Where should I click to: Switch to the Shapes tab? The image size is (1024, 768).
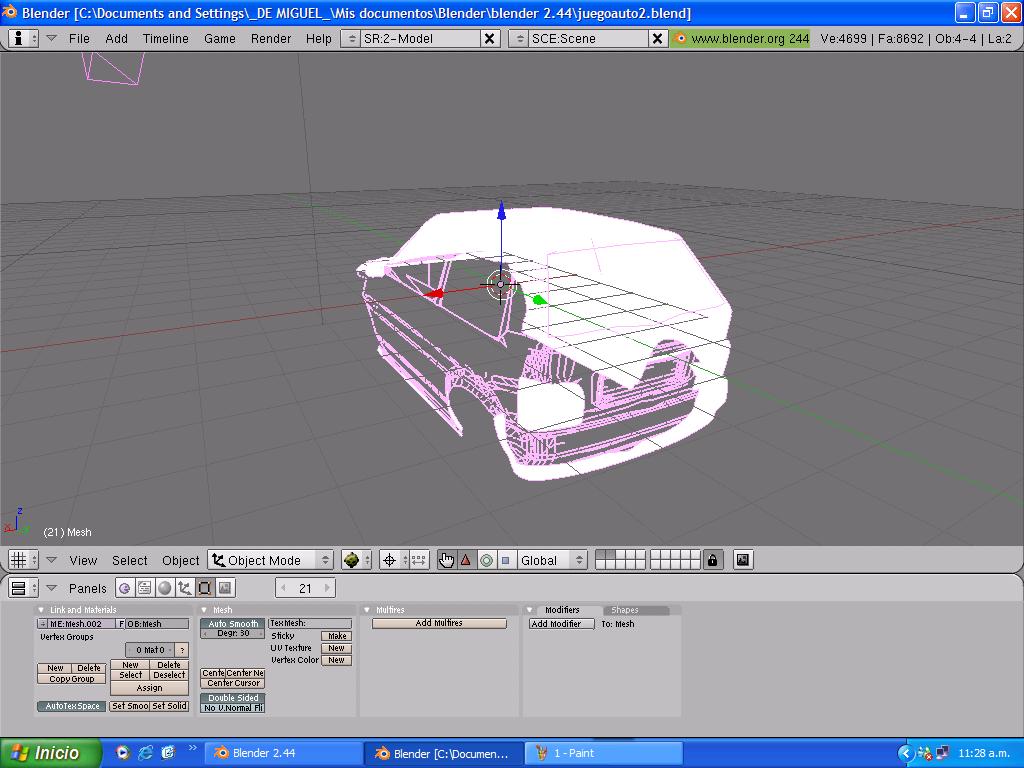625,610
